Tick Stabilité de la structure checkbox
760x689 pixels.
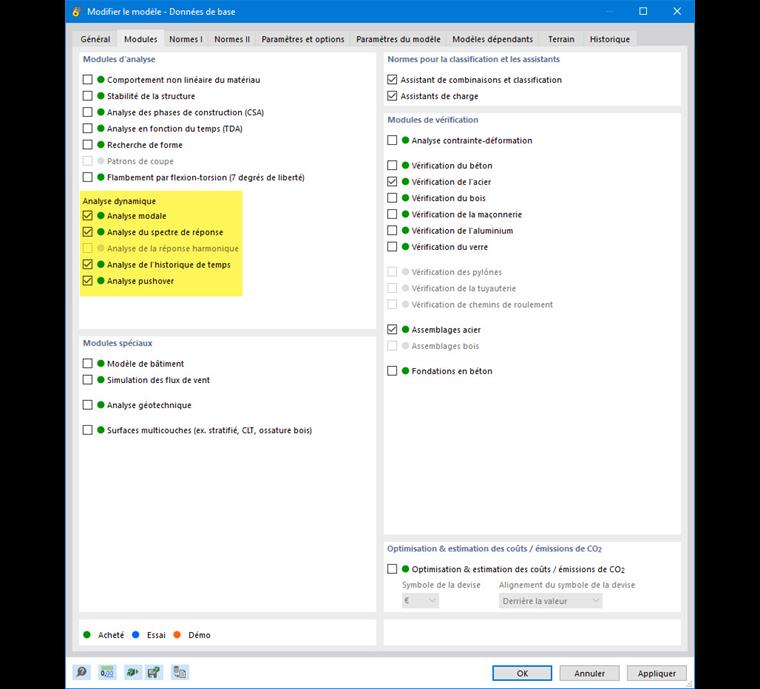point(87,96)
